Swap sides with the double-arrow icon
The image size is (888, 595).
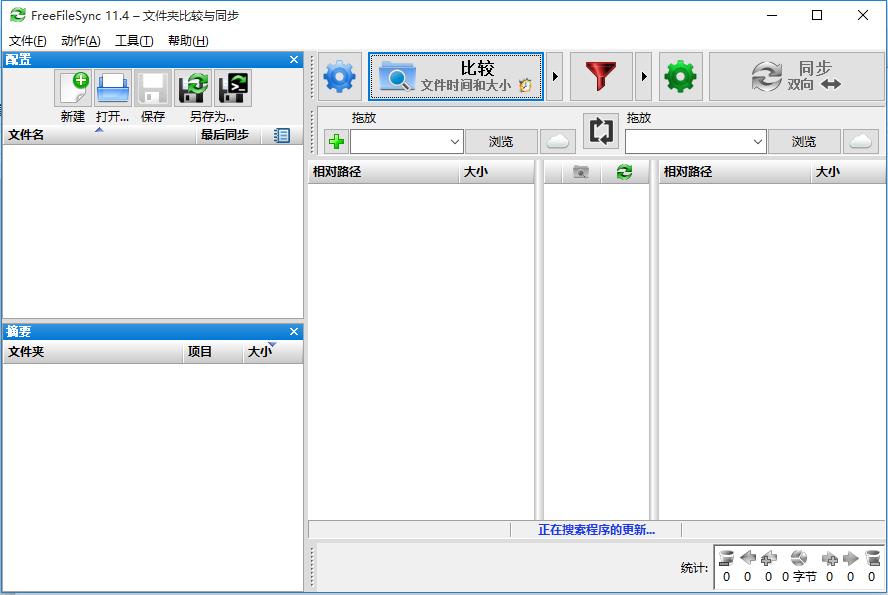[x=601, y=131]
